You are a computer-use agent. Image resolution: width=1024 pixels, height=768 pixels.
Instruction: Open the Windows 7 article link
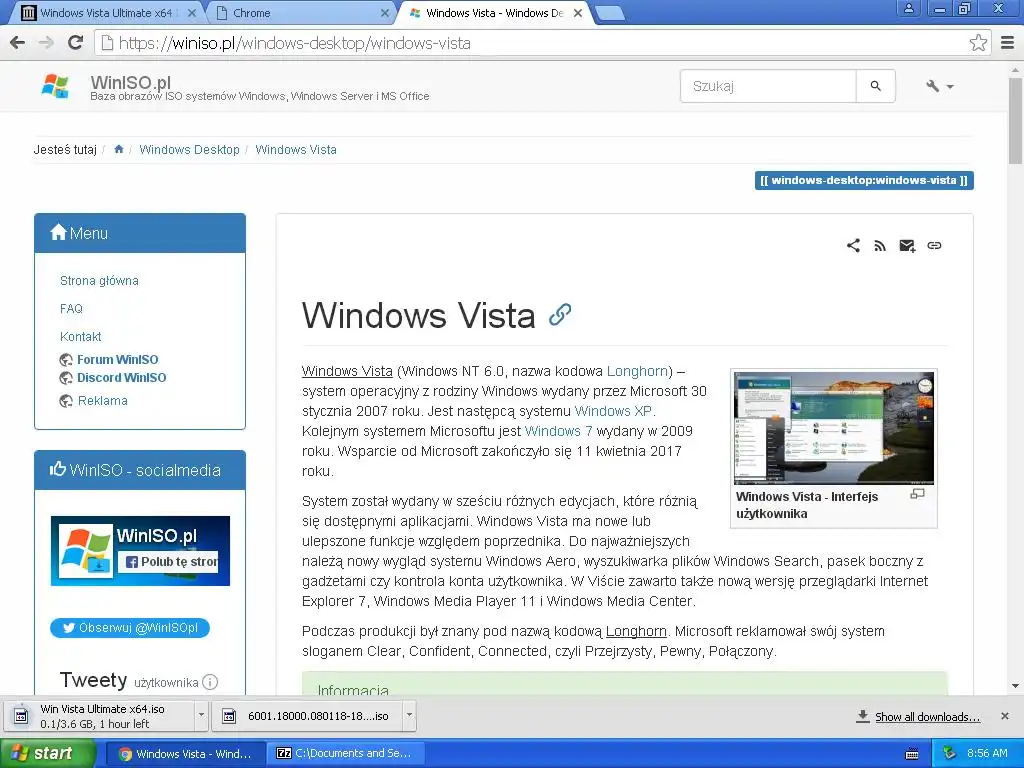558,431
